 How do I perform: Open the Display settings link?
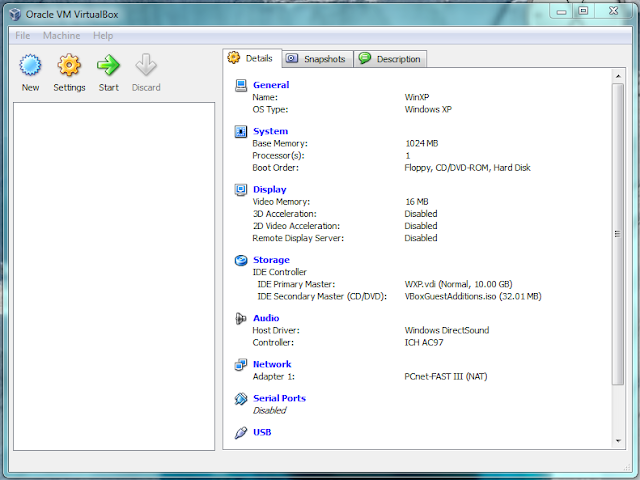tap(269, 189)
